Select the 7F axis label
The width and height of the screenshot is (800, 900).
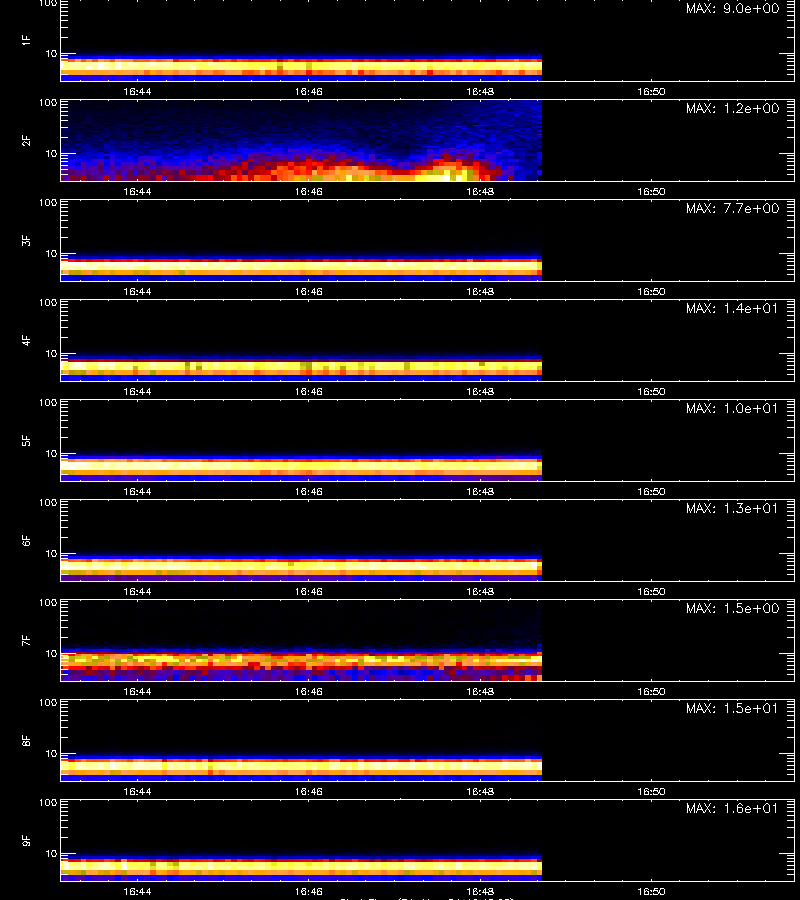click(26, 640)
